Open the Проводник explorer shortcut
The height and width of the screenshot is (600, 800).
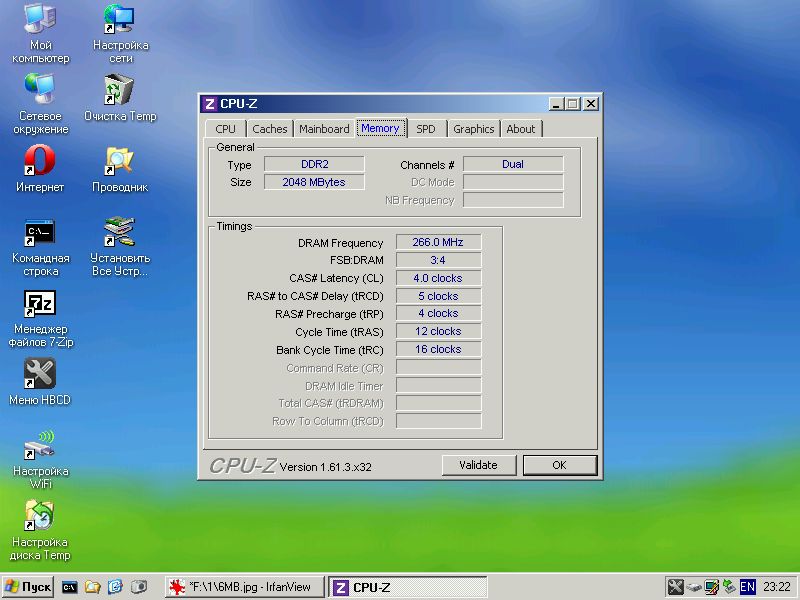[120, 168]
